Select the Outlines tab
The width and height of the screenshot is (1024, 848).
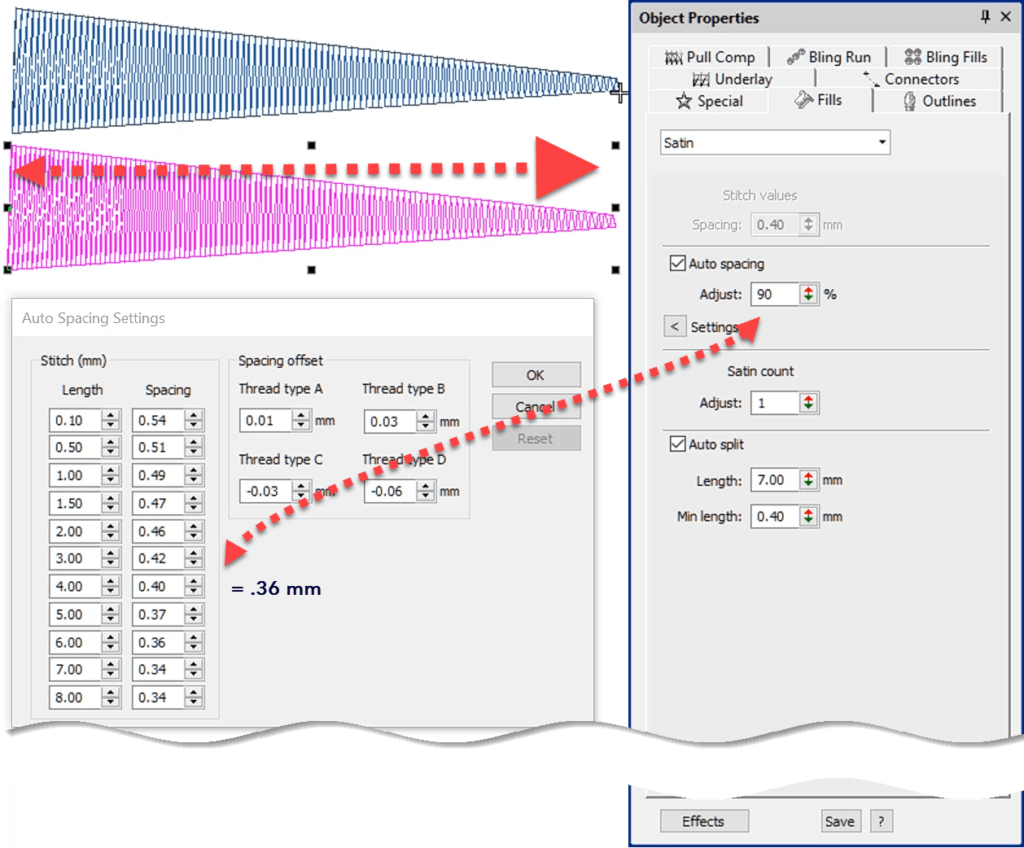click(939, 101)
